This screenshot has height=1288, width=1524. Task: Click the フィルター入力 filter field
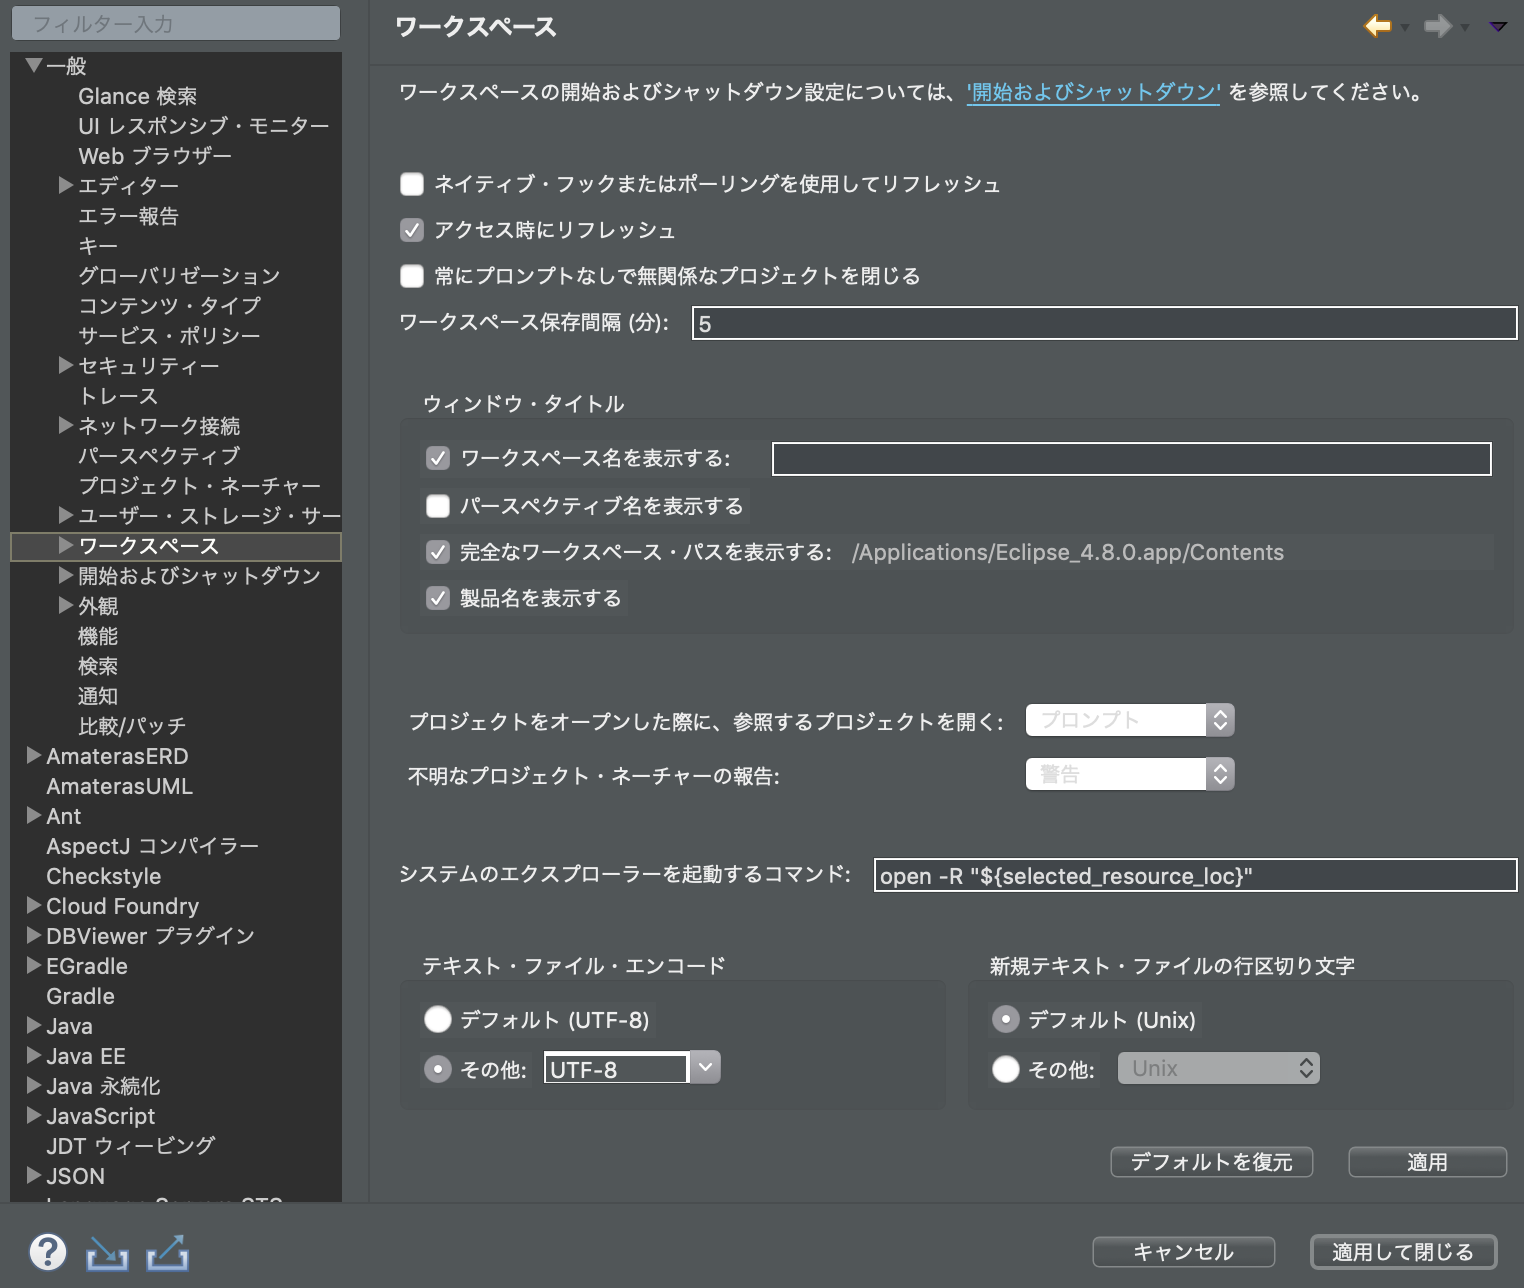click(175, 22)
